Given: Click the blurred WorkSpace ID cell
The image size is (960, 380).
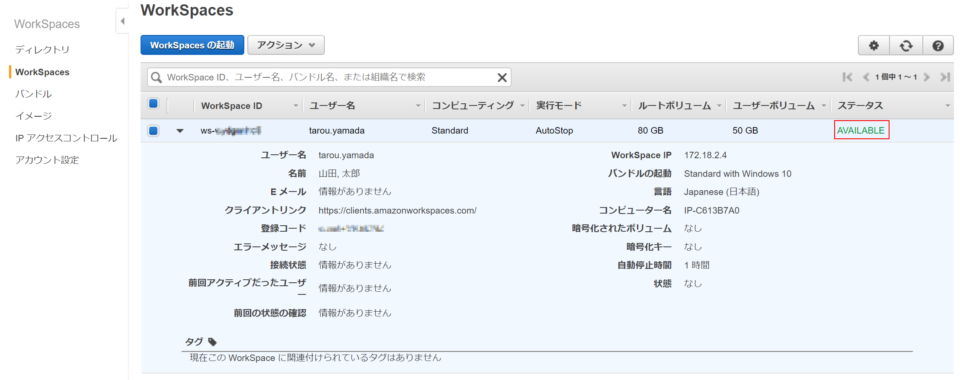Looking at the screenshot, I should [231, 130].
